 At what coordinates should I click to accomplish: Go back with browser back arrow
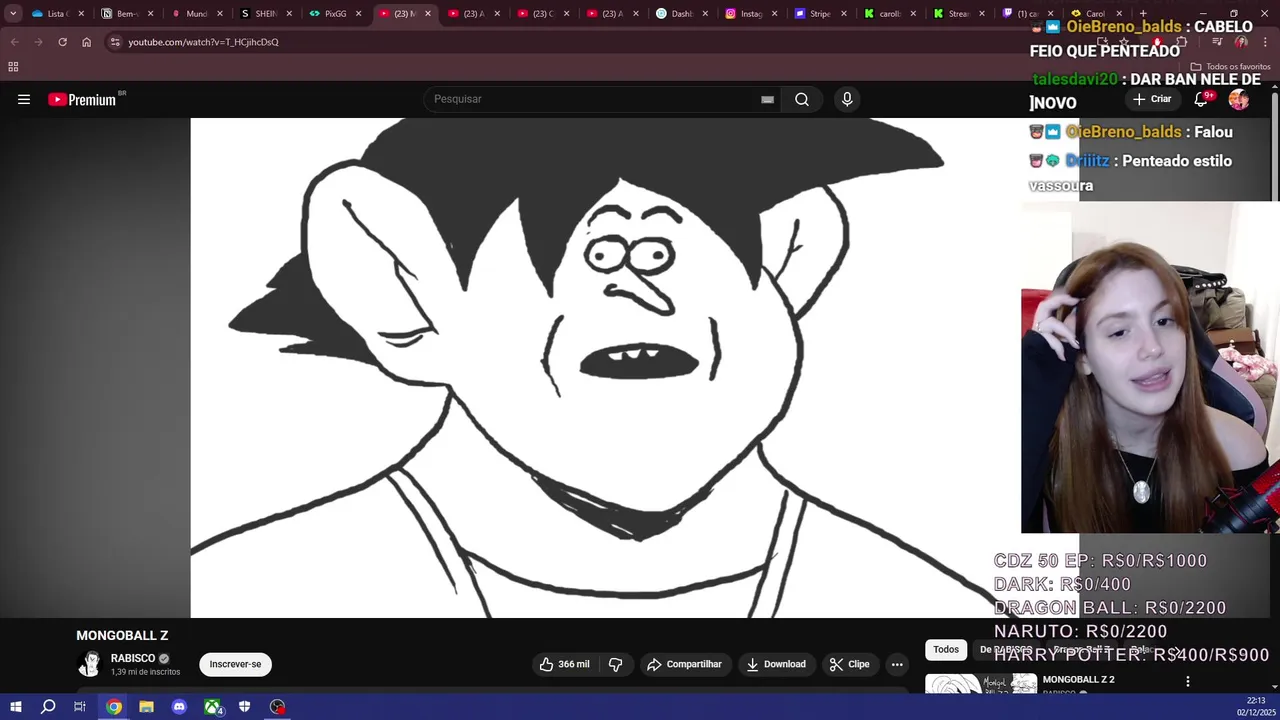click(14, 42)
